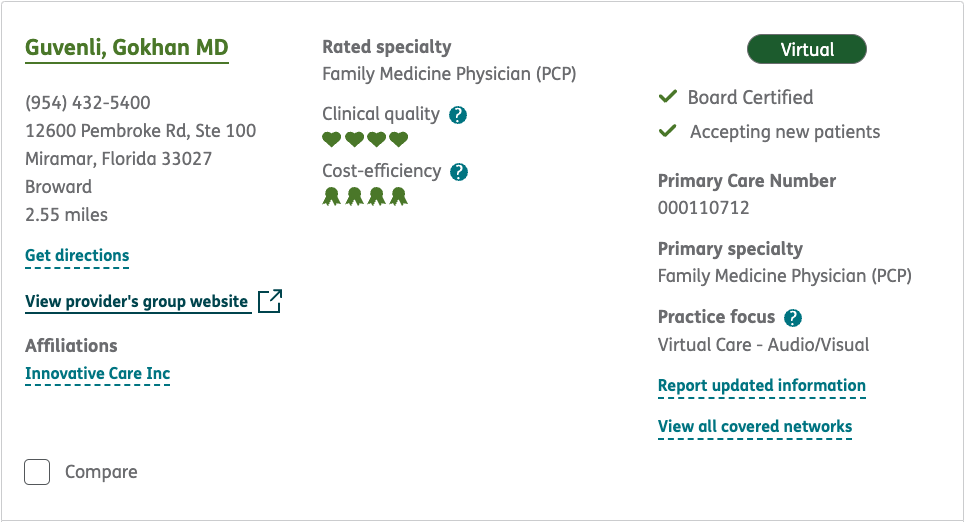Click the Primary Care Number 000110712

[703, 208]
